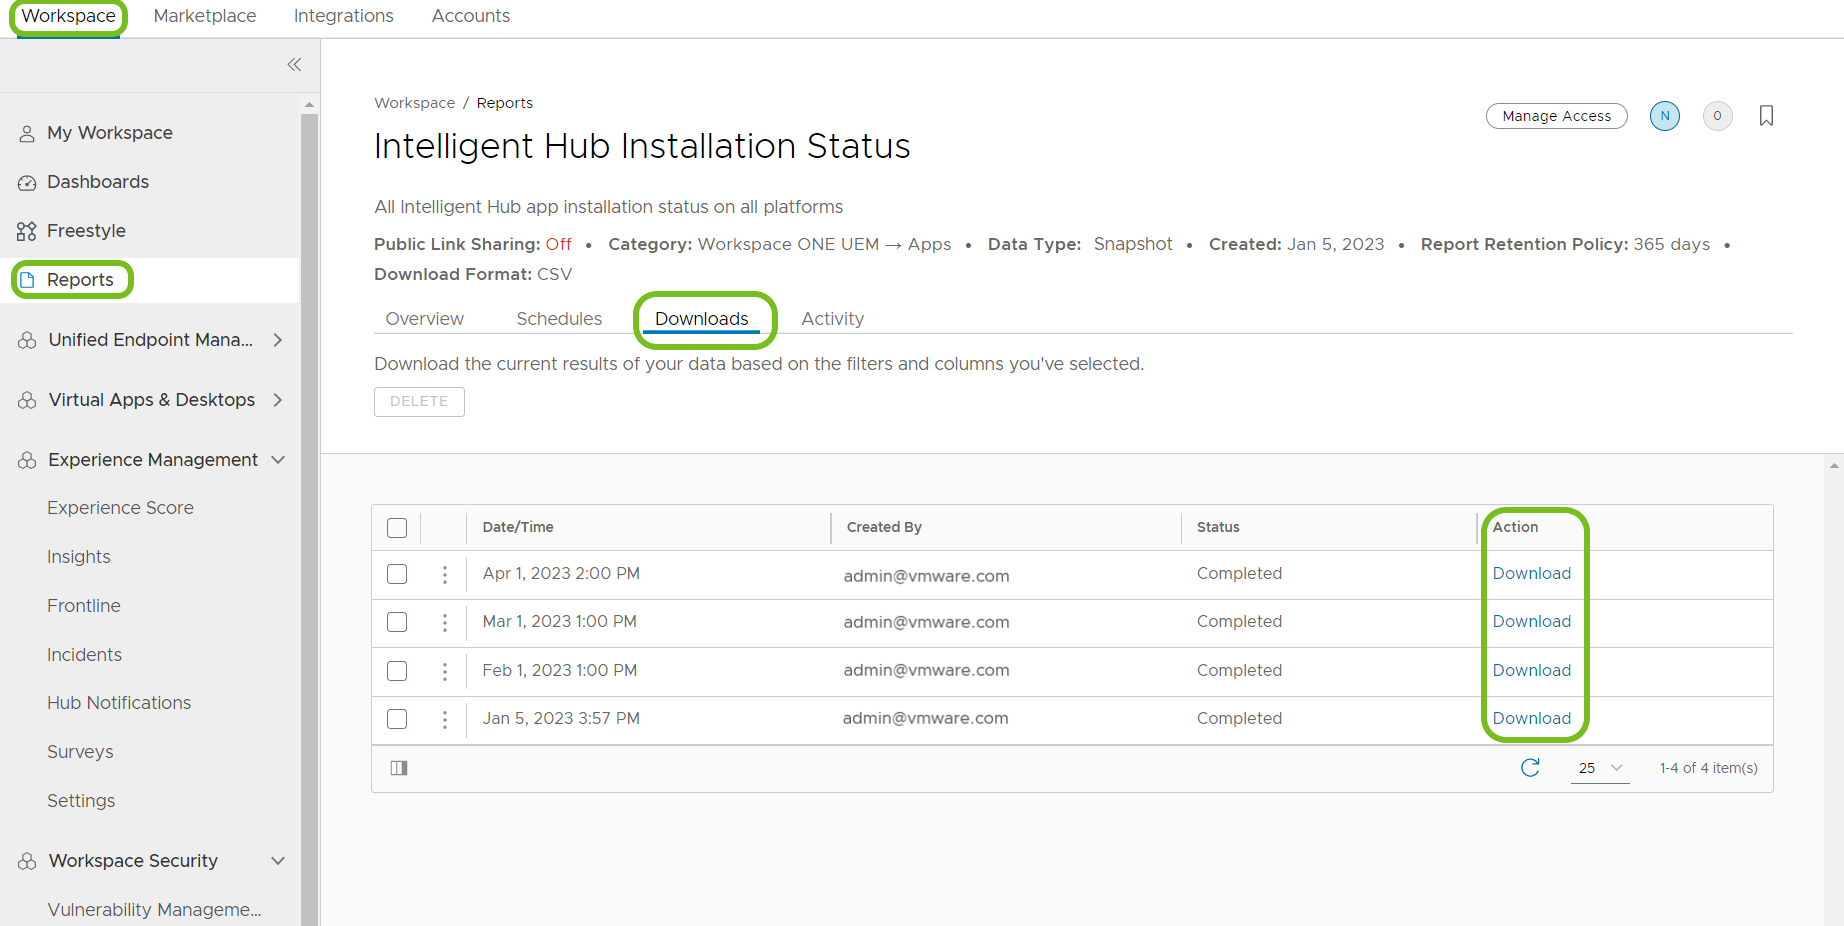Image resolution: width=1844 pixels, height=926 pixels.
Task: Click the Unified Endpoint Management icon
Action: click(27, 341)
